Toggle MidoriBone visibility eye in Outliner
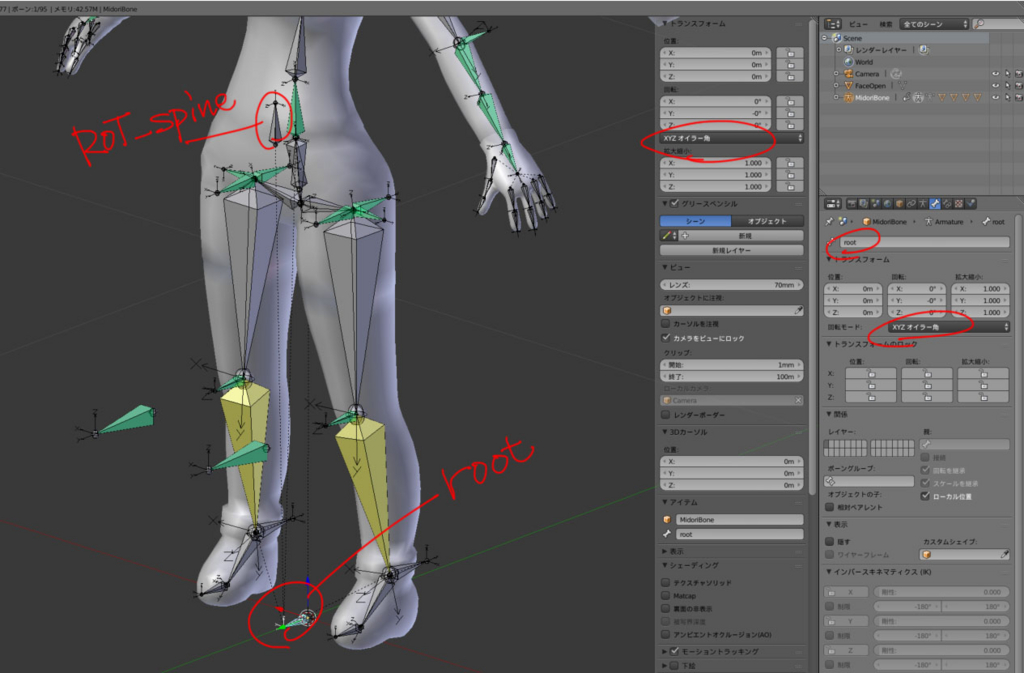Screen dimensions: 1024x673 pyautogui.click(x=996, y=98)
